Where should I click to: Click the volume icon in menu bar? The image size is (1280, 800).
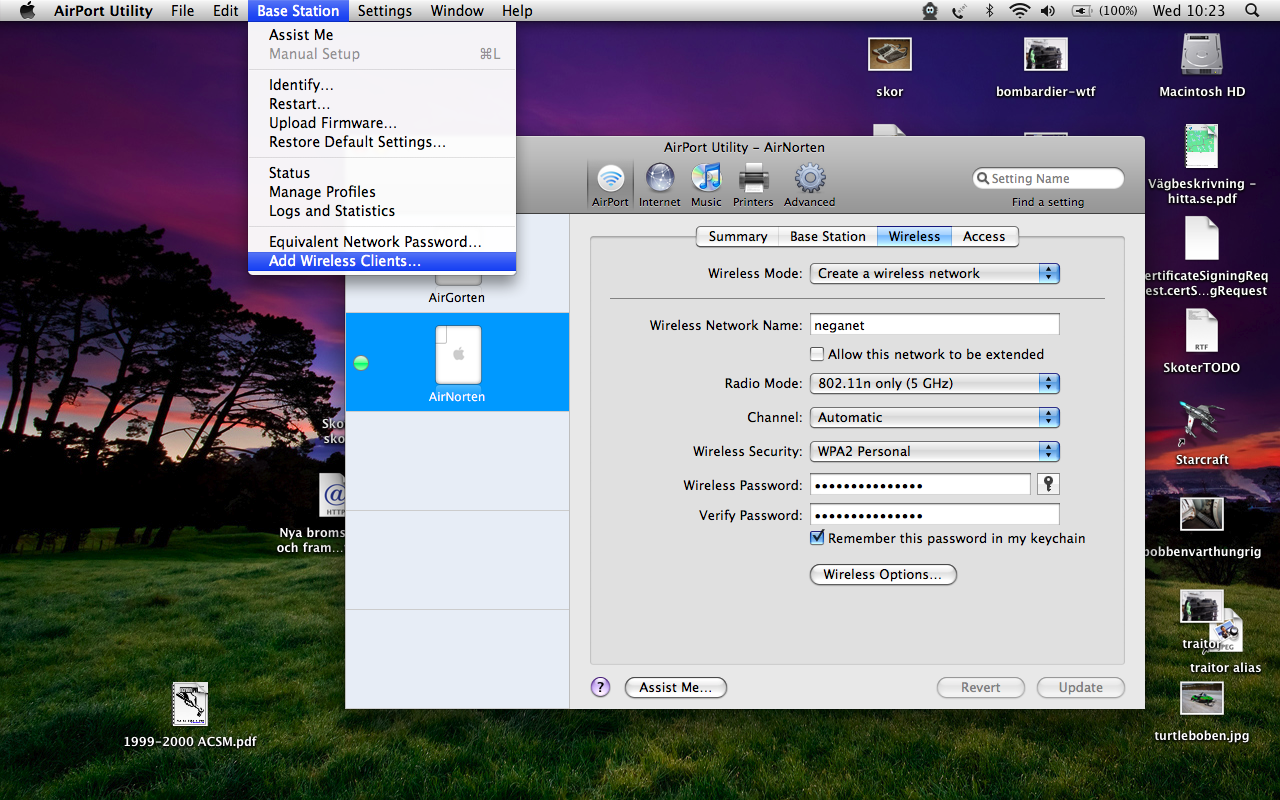point(1048,11)
